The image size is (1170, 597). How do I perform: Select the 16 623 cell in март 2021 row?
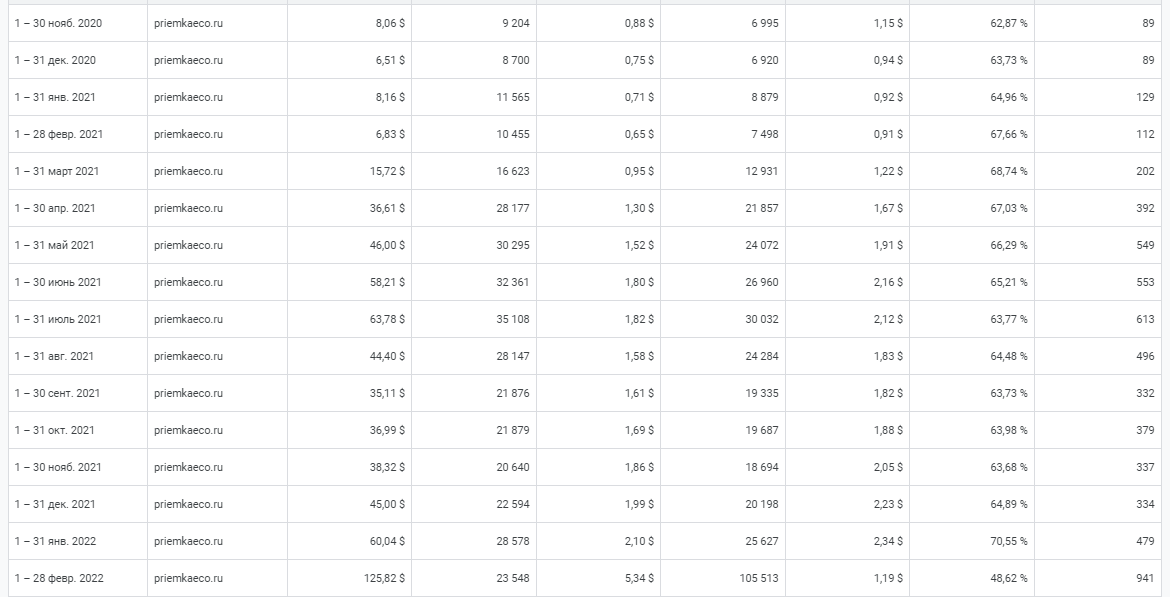click(x=513, y=171)
